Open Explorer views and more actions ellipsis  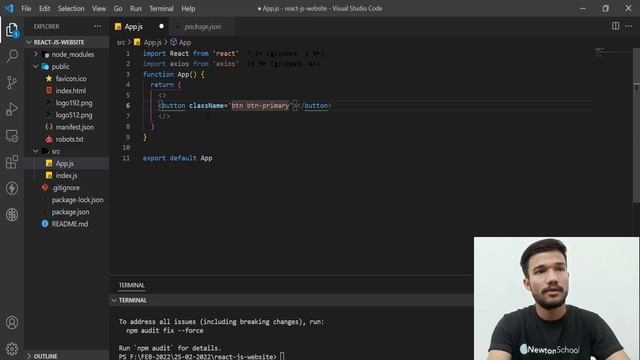click(97, 26)
